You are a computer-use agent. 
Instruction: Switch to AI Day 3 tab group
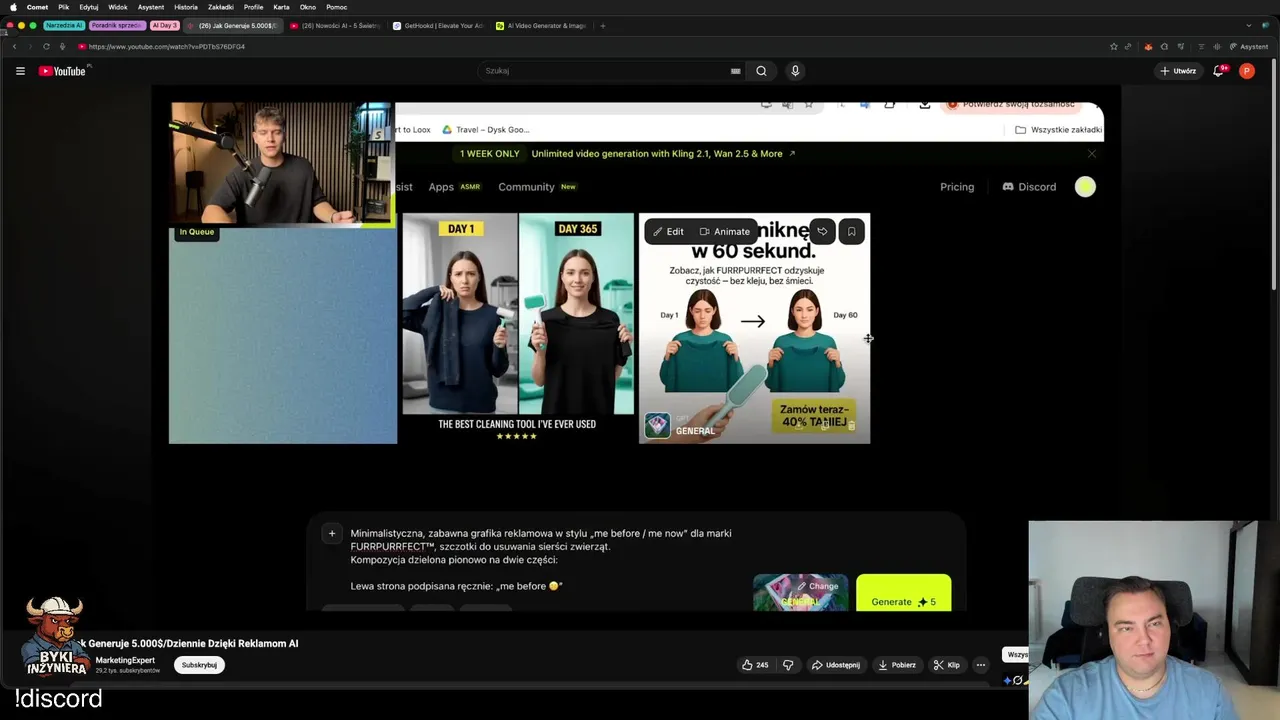pyautogui.click(x=165, y=26)
